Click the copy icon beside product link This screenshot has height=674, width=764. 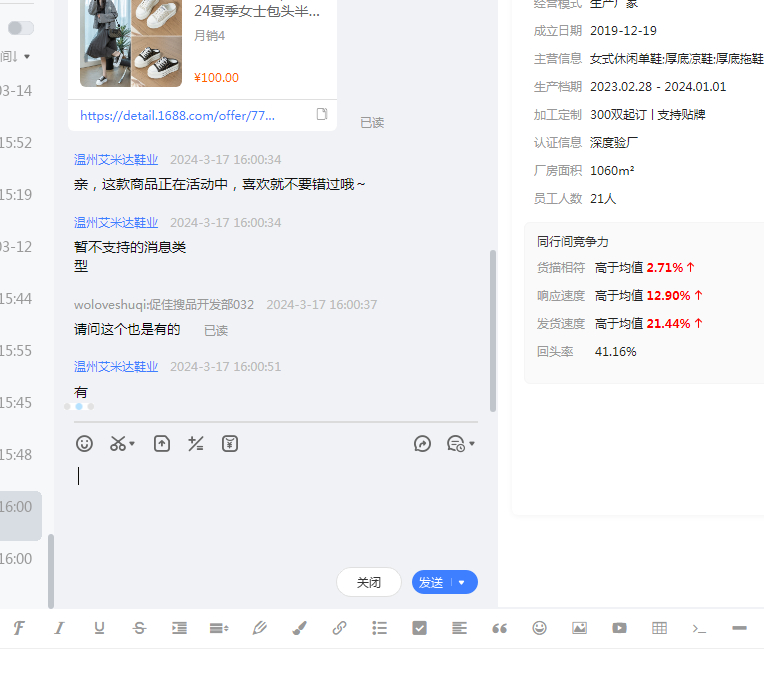[x=322, y=115]
